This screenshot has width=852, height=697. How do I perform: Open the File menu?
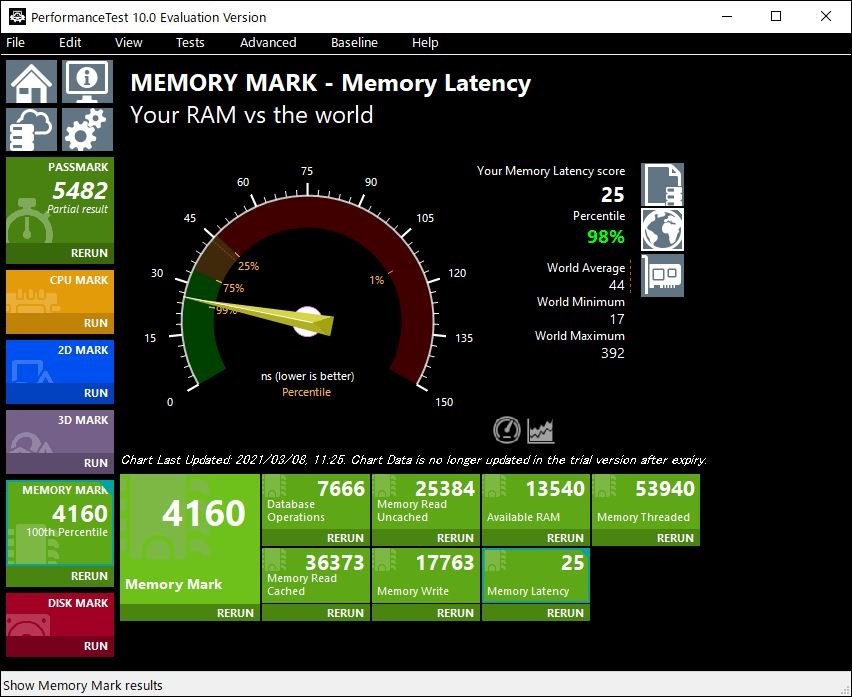pos(15,42)
